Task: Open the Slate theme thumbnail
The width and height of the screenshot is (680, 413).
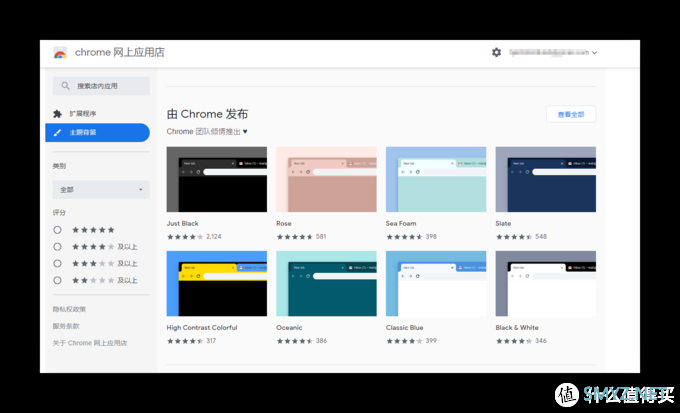Action: (546, 179)
